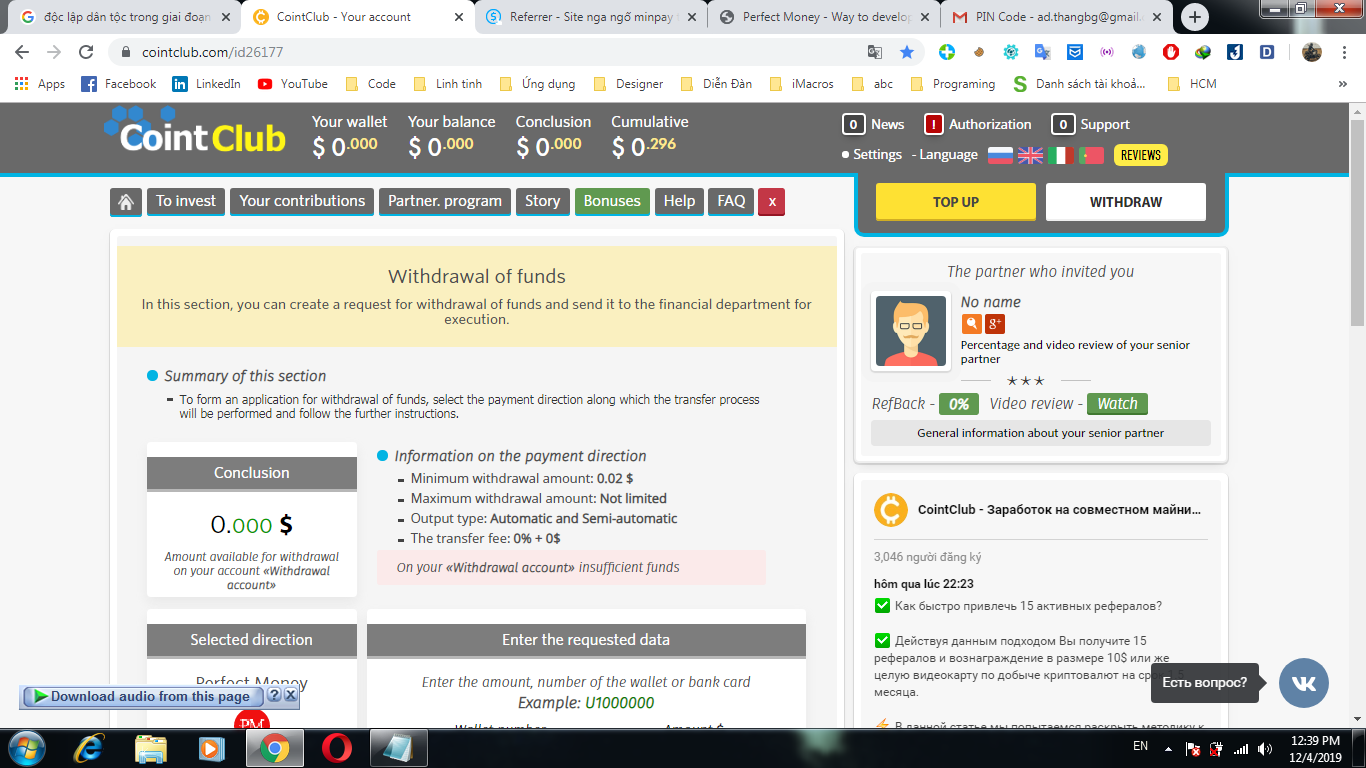Click the browser Reload button
Screen dimensions: 1366x768
[86, 52]
